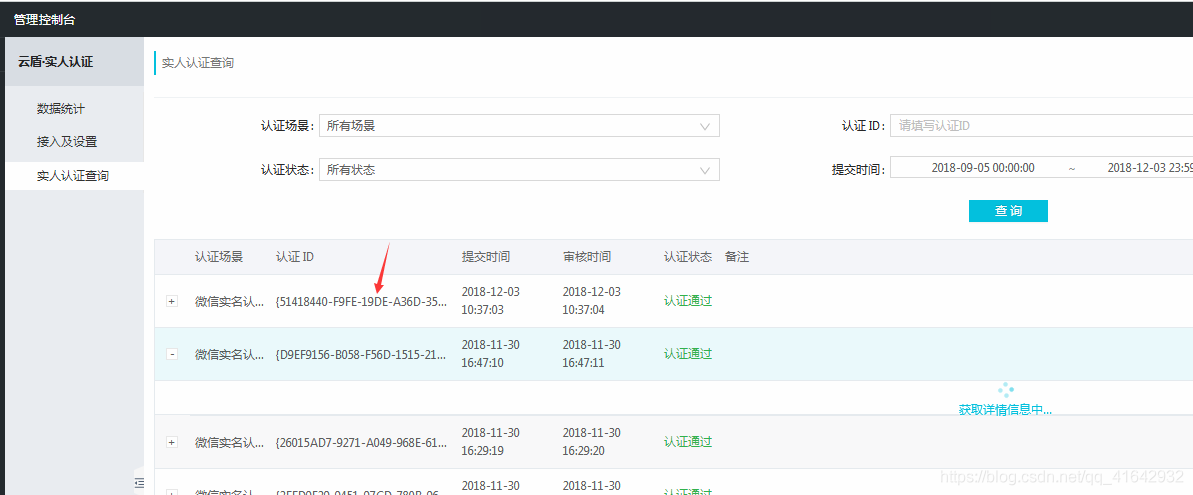
Task: Open 接入及设置 in the sidebar
Action: (x=67, y=142)
